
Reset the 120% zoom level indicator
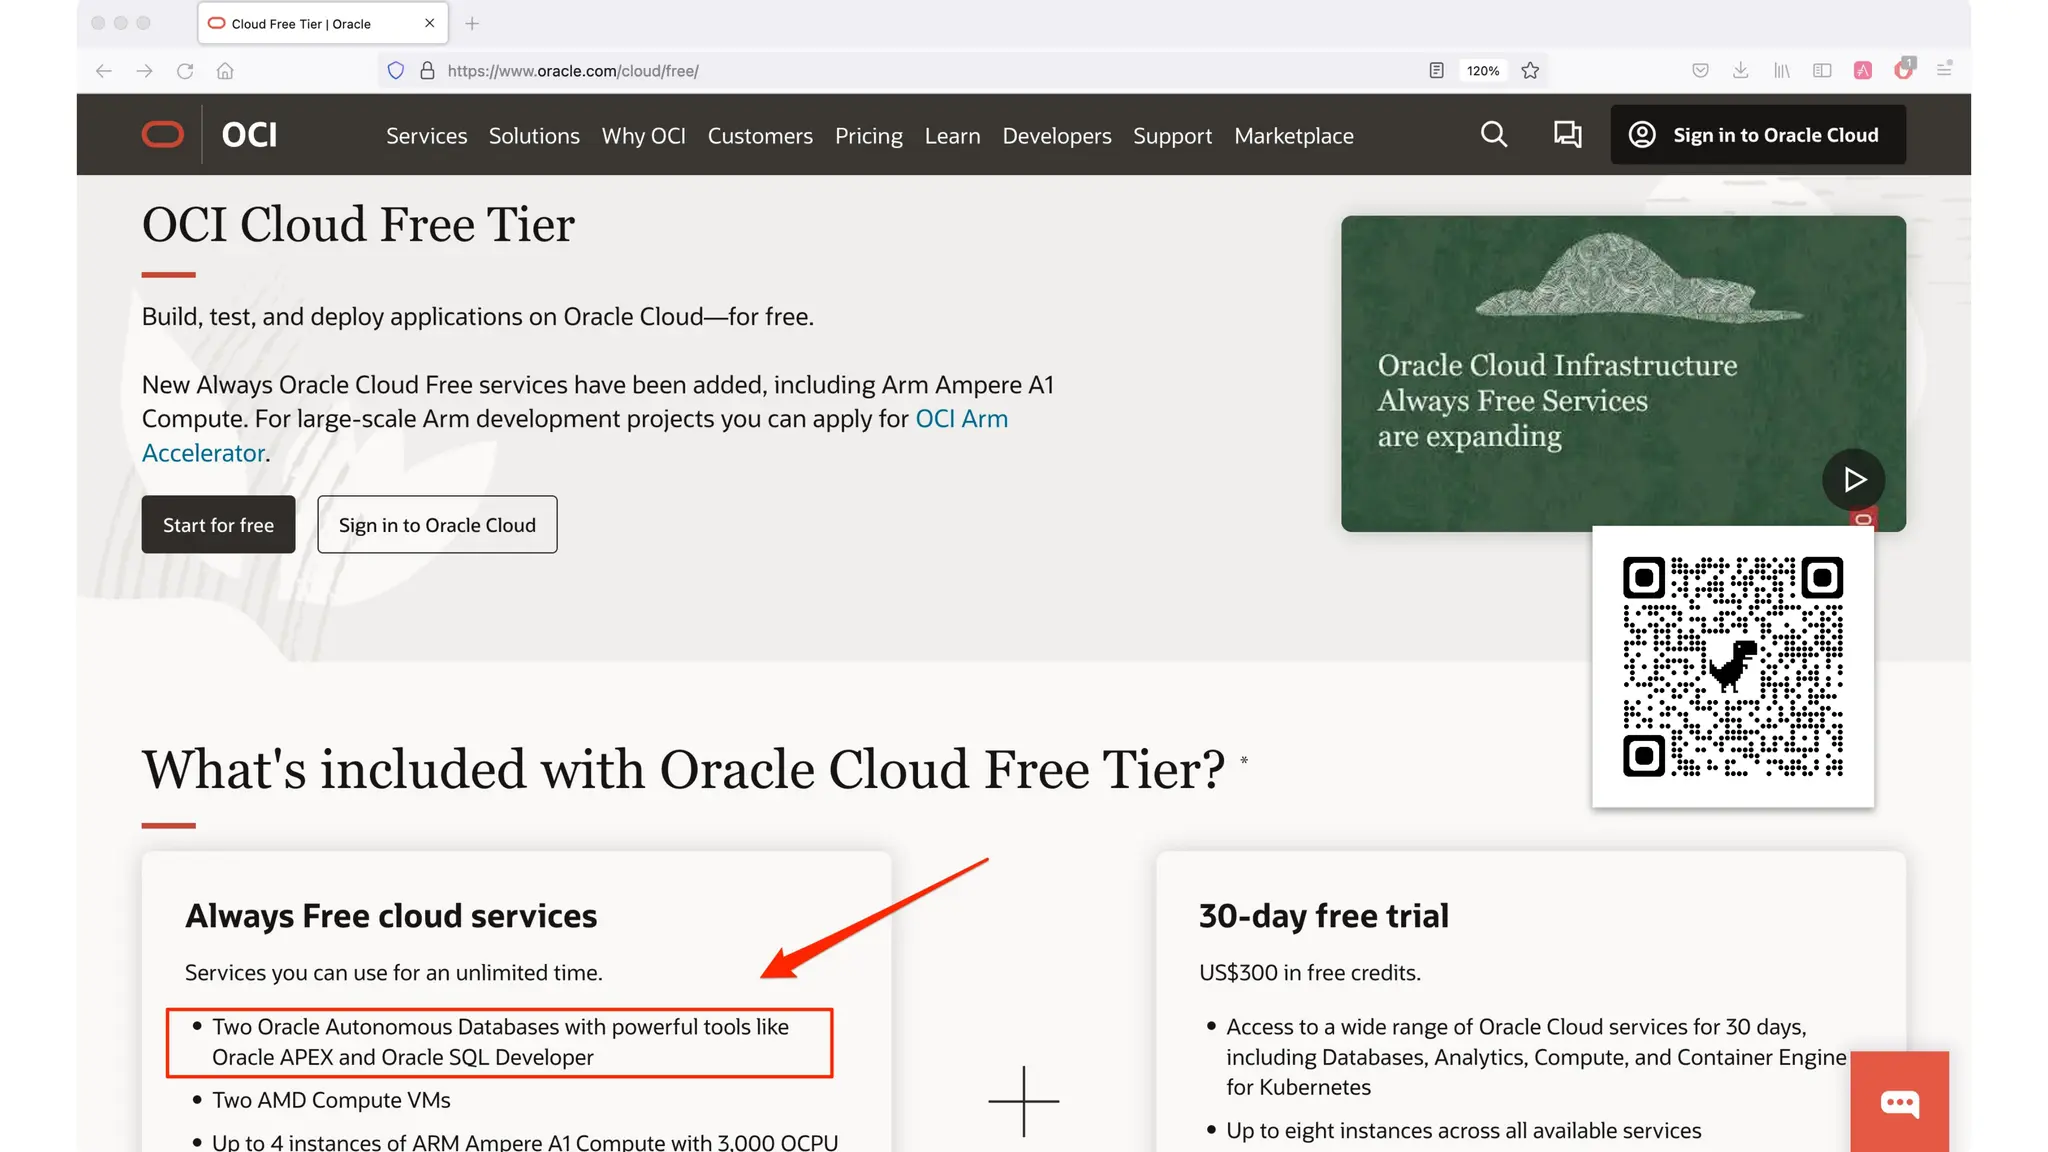[1482, 70]
